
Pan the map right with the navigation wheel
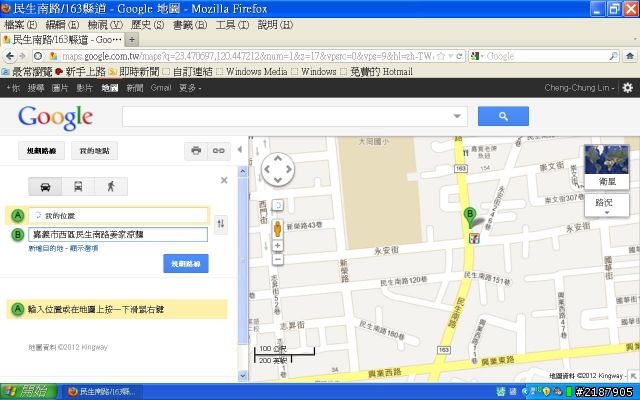[x=289, y=169]
